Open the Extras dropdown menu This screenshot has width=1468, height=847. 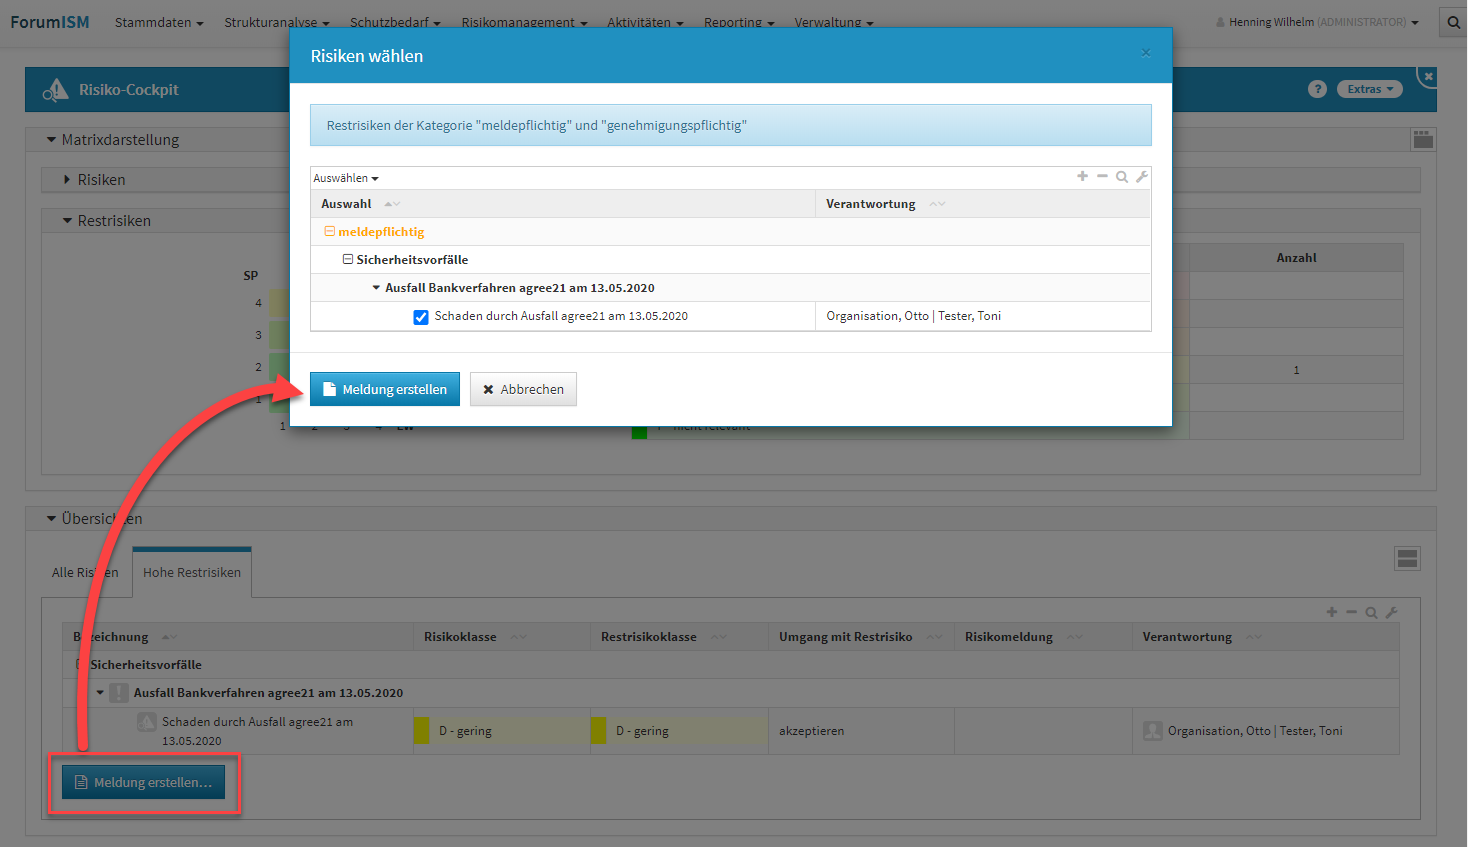point(1369,89)
